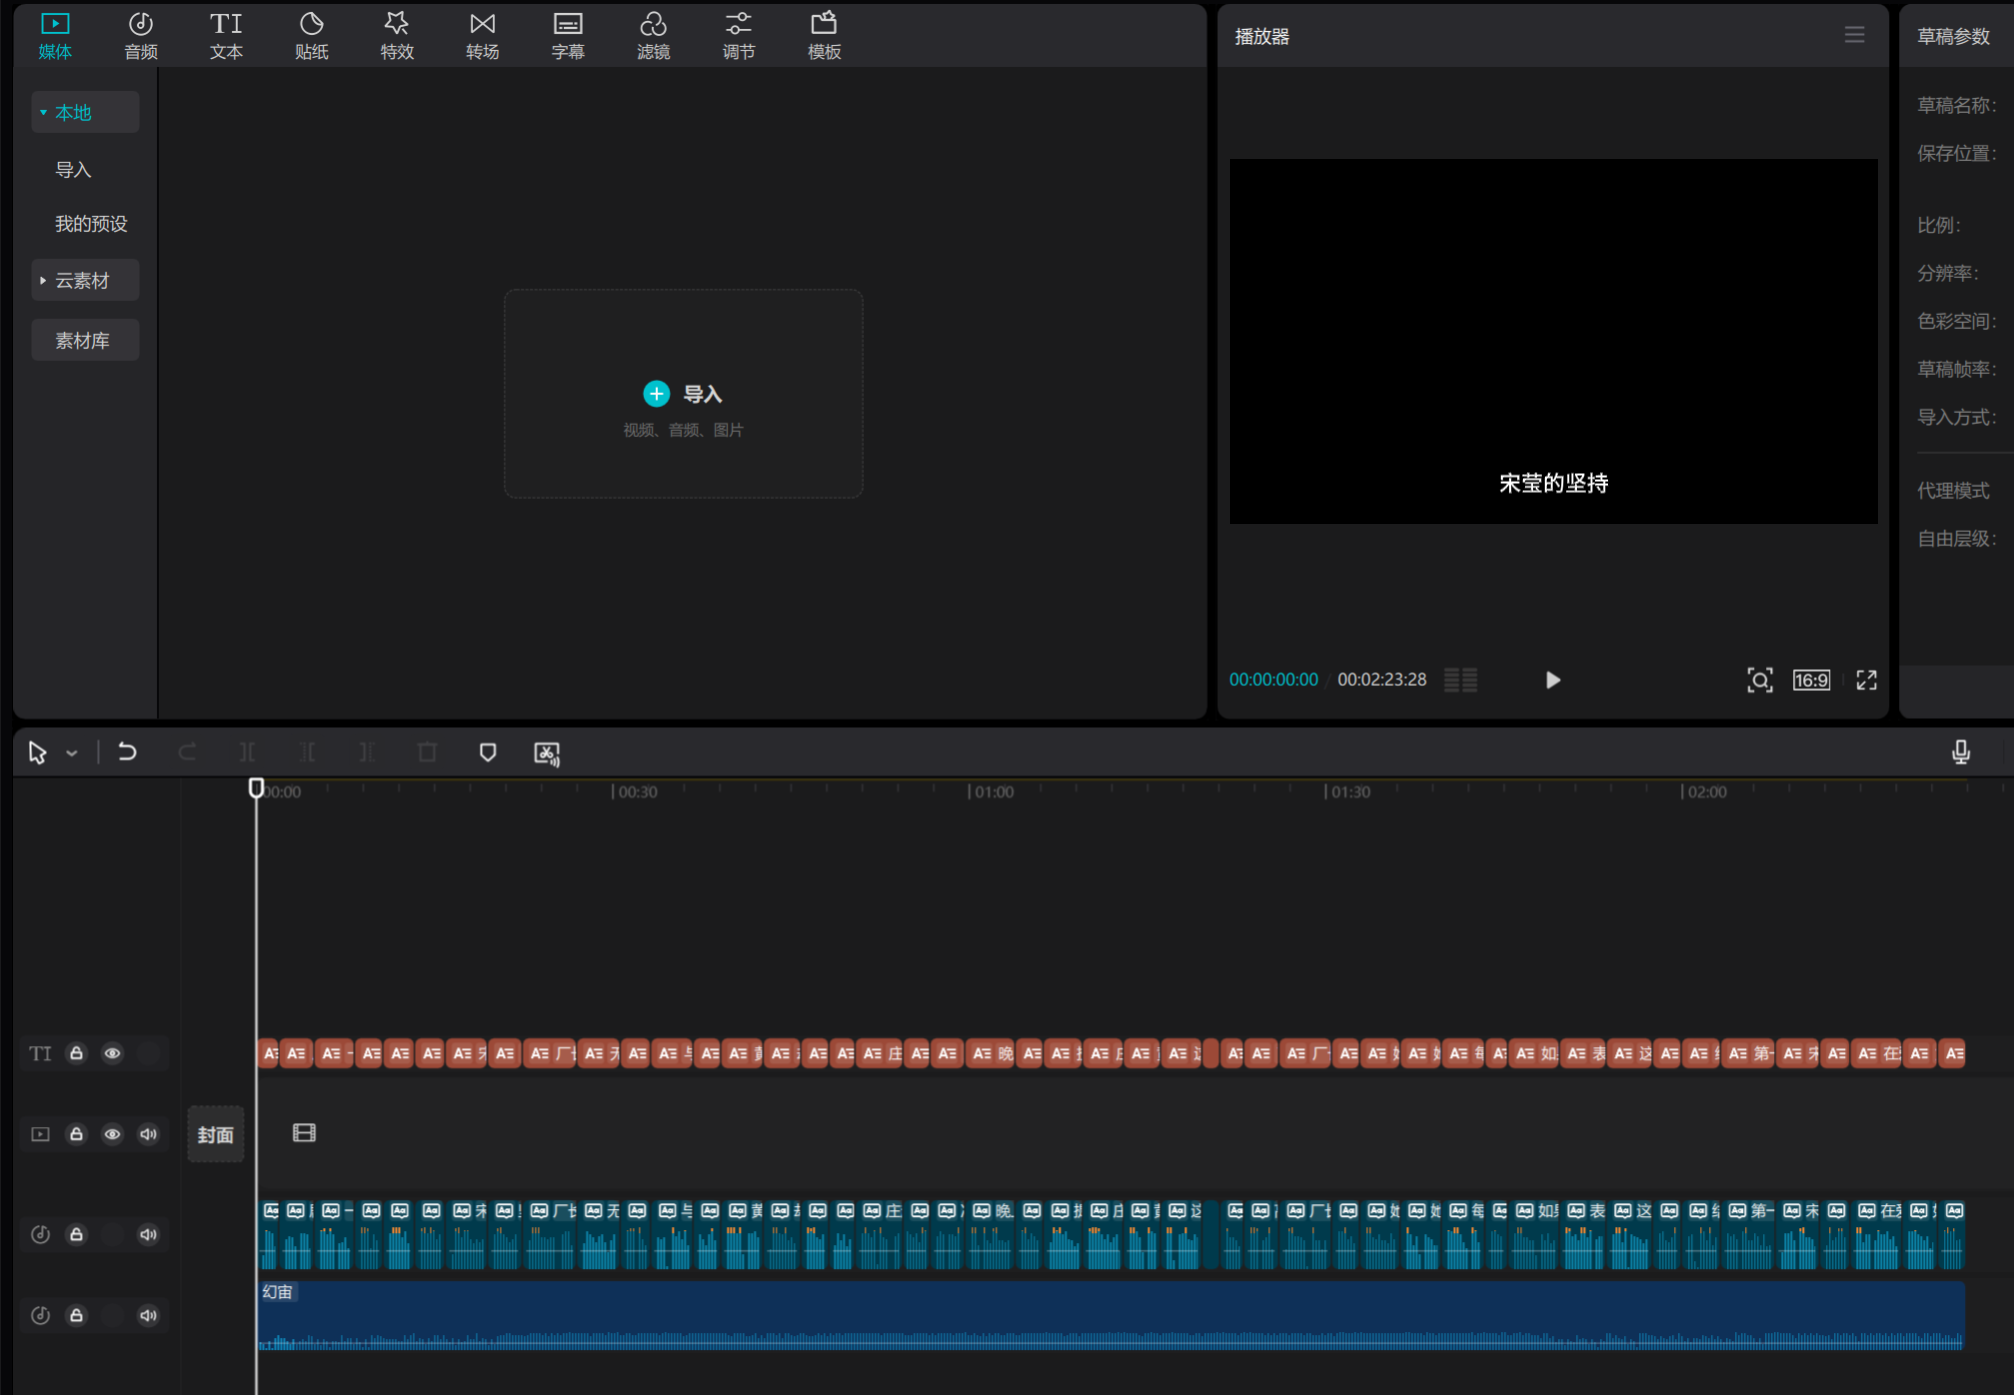Click the undo arrow in timeline toolbar
The image size is (2014, 1395).
(127, 752)
